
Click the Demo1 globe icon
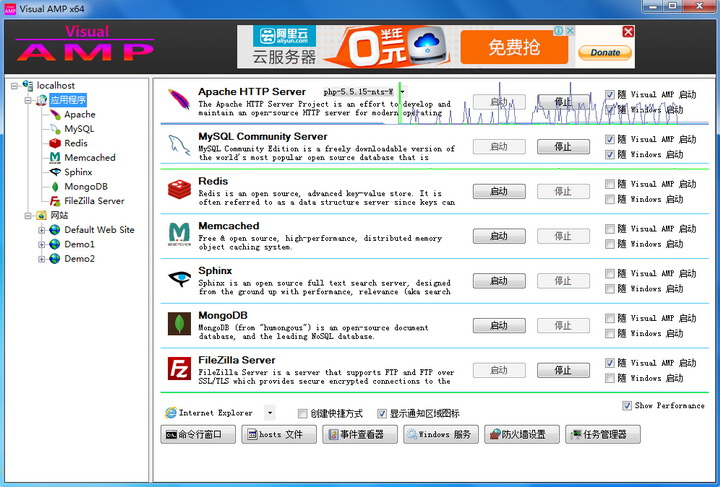55,244
